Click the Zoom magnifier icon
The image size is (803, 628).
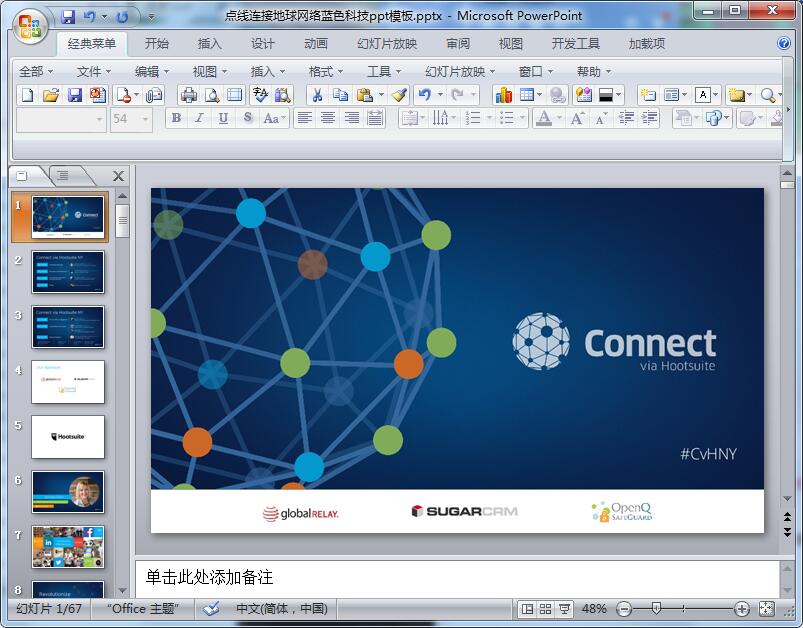[x=767, y=95]
